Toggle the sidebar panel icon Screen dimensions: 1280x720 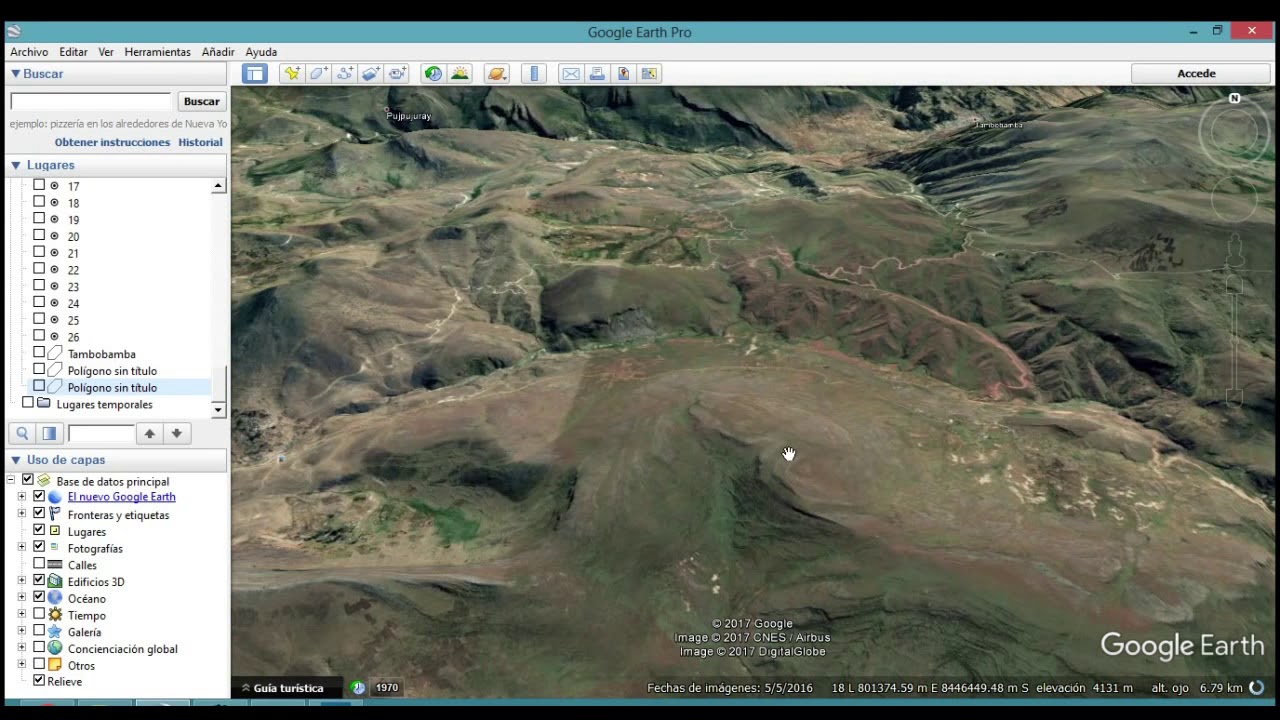pos(255,73)
